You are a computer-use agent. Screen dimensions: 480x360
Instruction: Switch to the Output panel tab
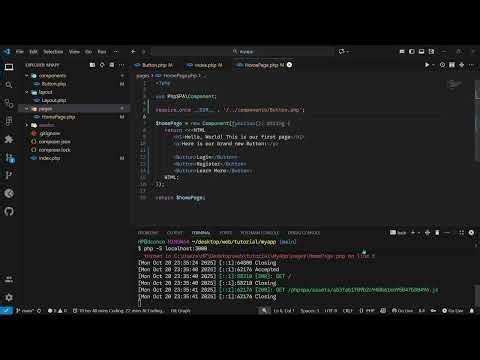tap(175, 233)
